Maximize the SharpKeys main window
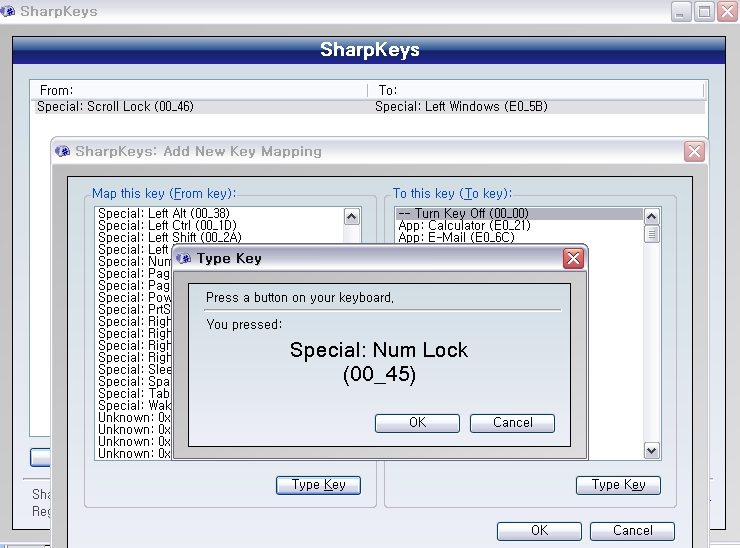Image resolution: width=740 pixels, height=548 pixels. coord(704,11)
